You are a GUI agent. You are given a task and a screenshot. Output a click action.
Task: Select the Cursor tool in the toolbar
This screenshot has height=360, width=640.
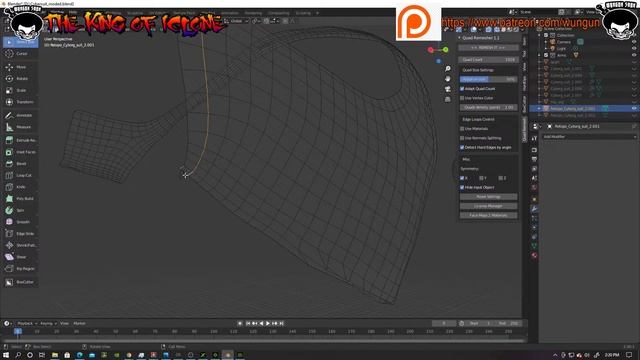[20, 53]
